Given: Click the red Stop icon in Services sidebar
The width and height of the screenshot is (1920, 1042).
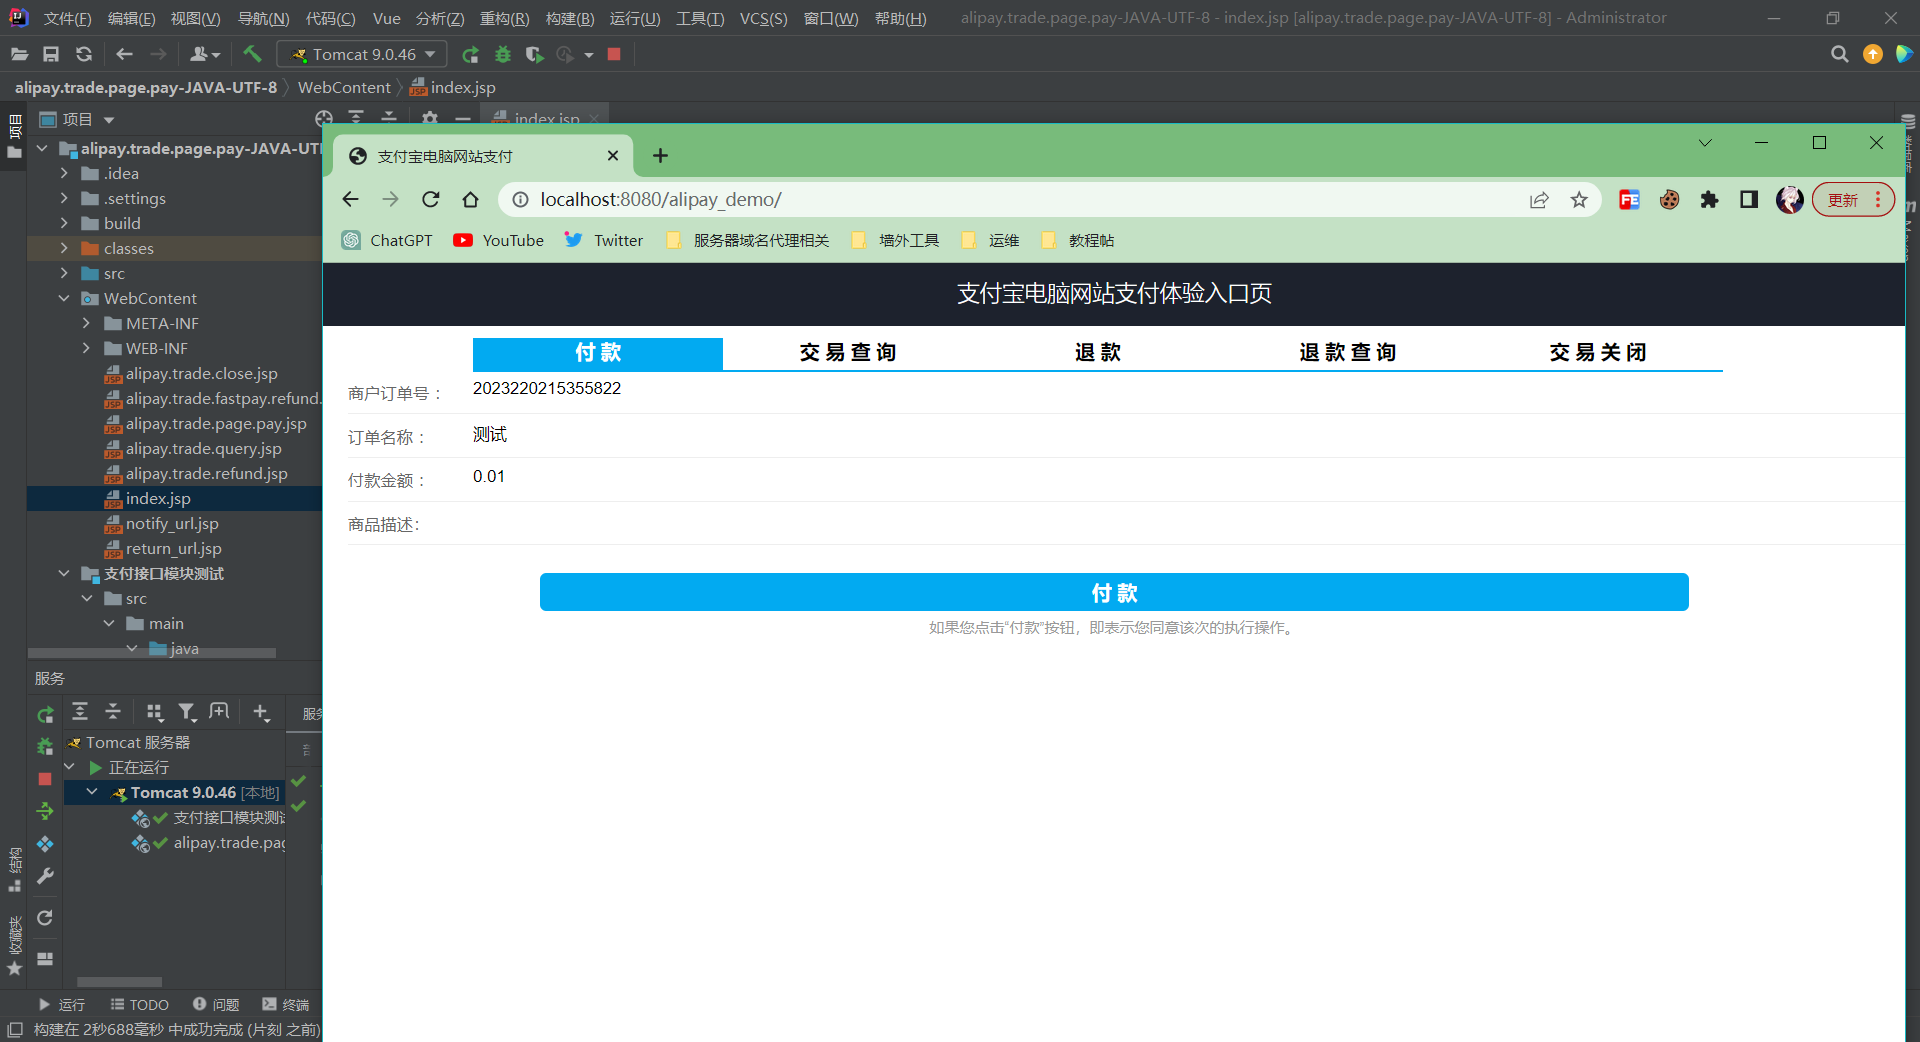Looking at the screenshot, I should tap(45, 779).
